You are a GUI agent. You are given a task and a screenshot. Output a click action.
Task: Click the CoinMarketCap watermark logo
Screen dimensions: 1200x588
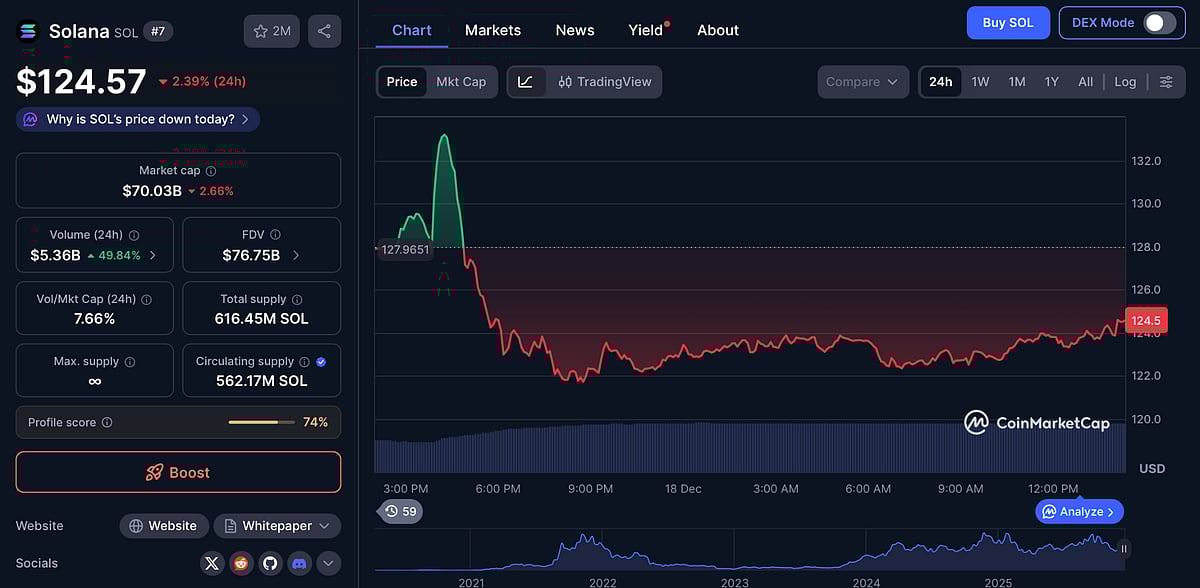(x=976, y=423)
